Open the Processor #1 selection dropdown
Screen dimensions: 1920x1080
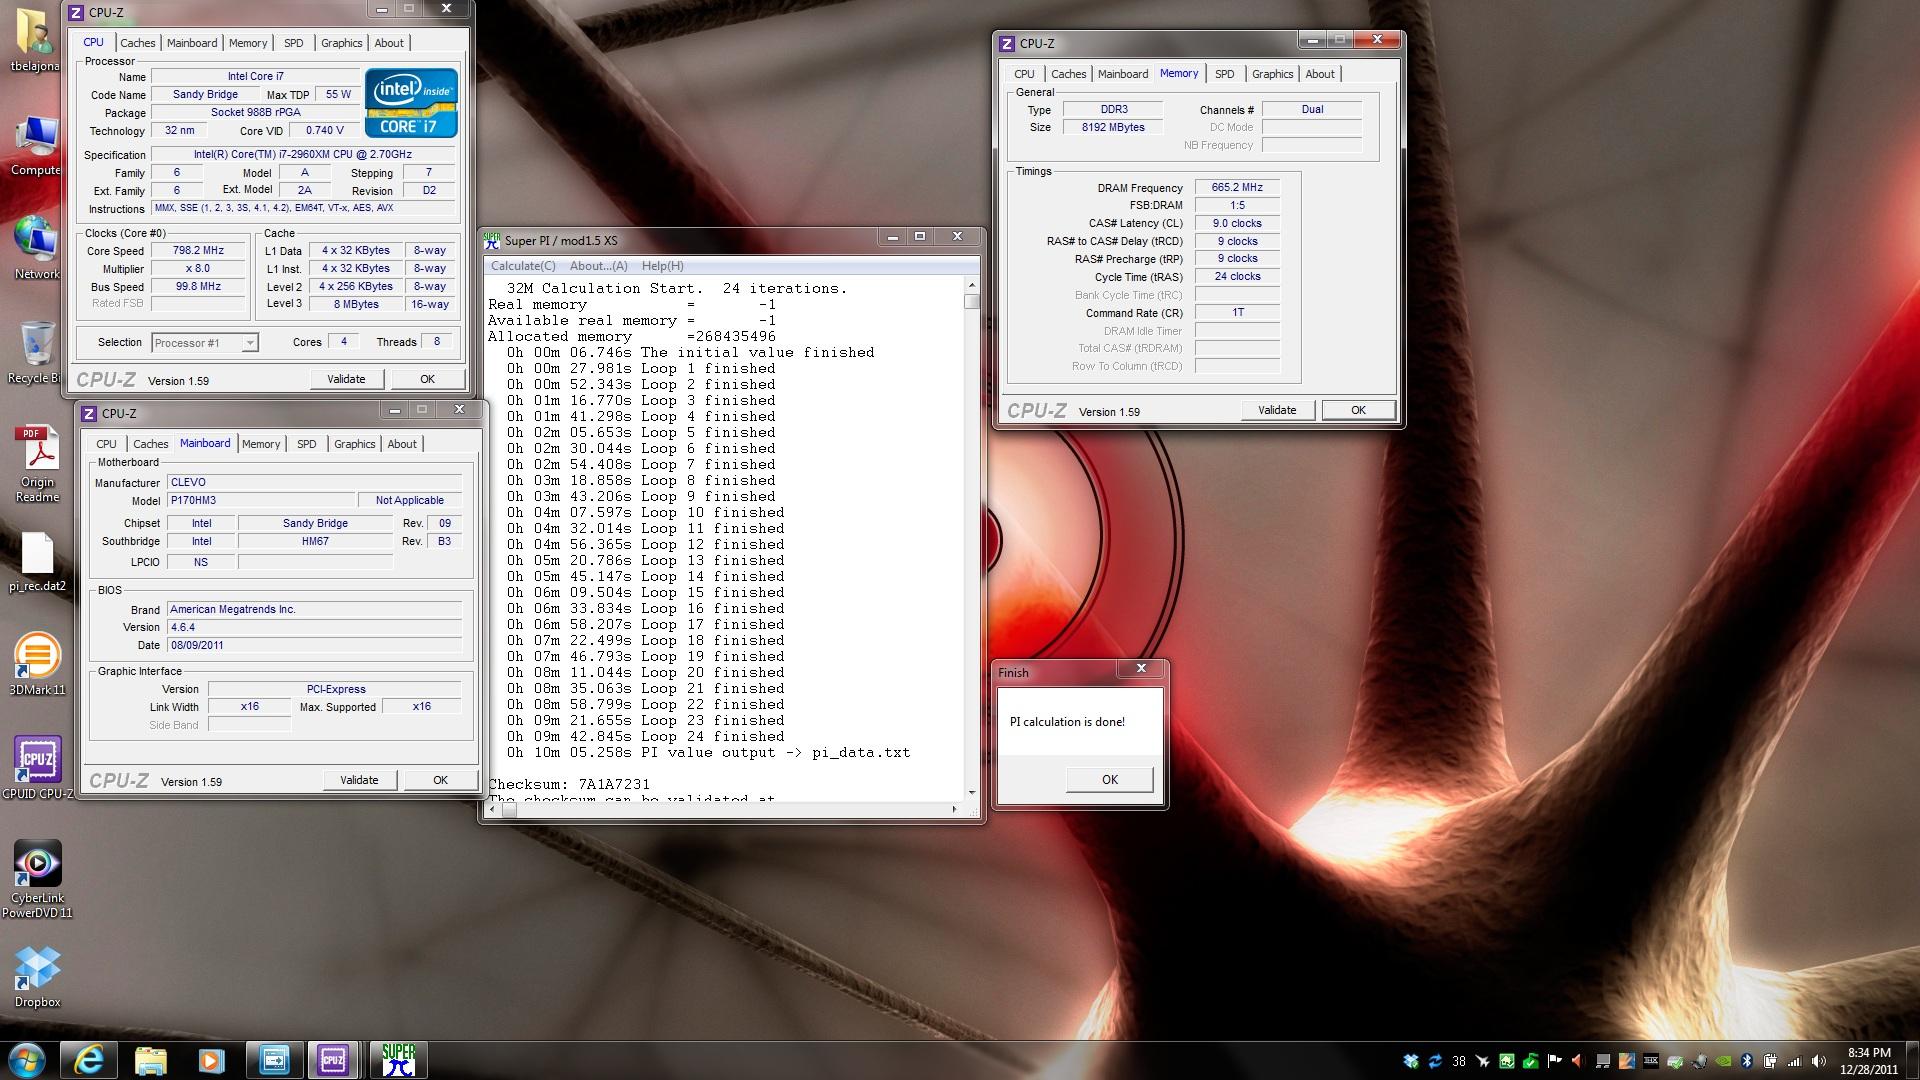(x=205, y=343)
